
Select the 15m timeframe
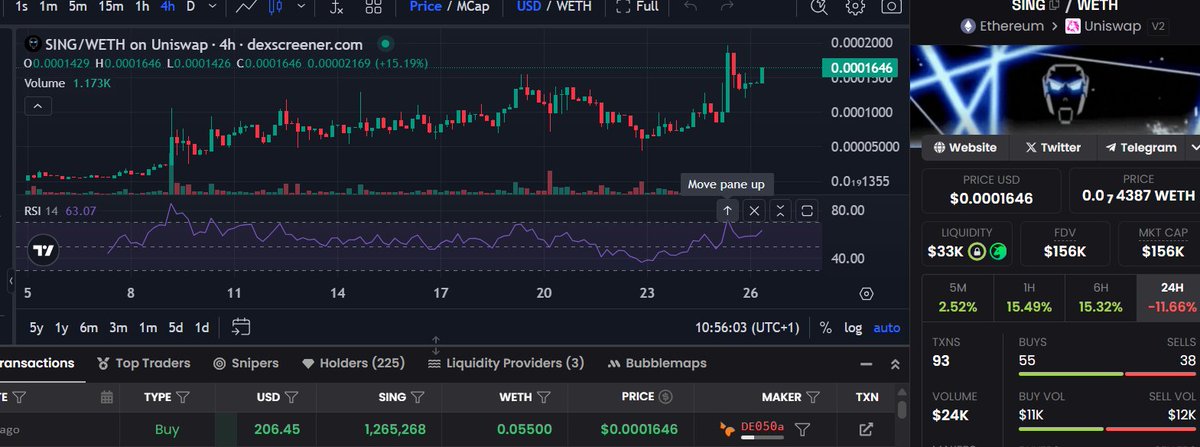[x=111, y=6]
